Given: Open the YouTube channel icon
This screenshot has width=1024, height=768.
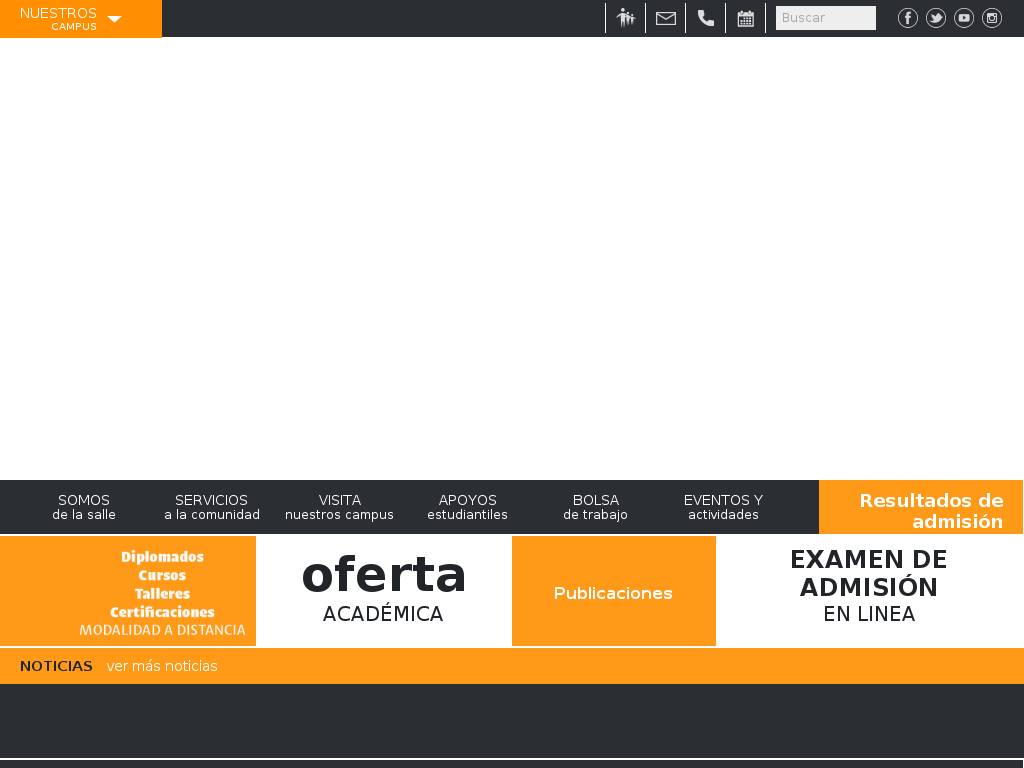Looking at the screenshot, I should coord(964,18).
